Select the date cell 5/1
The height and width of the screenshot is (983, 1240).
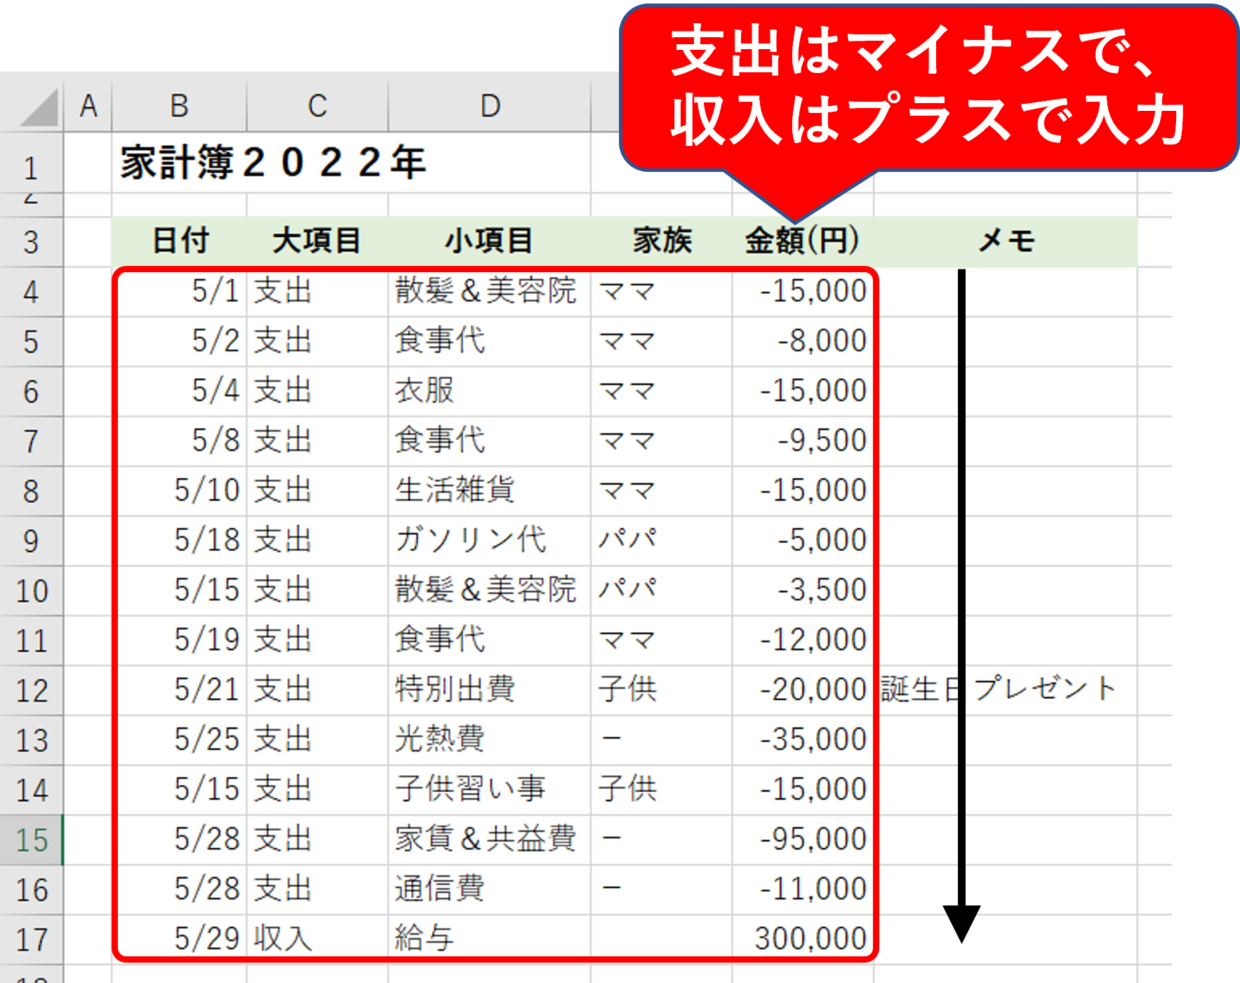tap(180, 291)
